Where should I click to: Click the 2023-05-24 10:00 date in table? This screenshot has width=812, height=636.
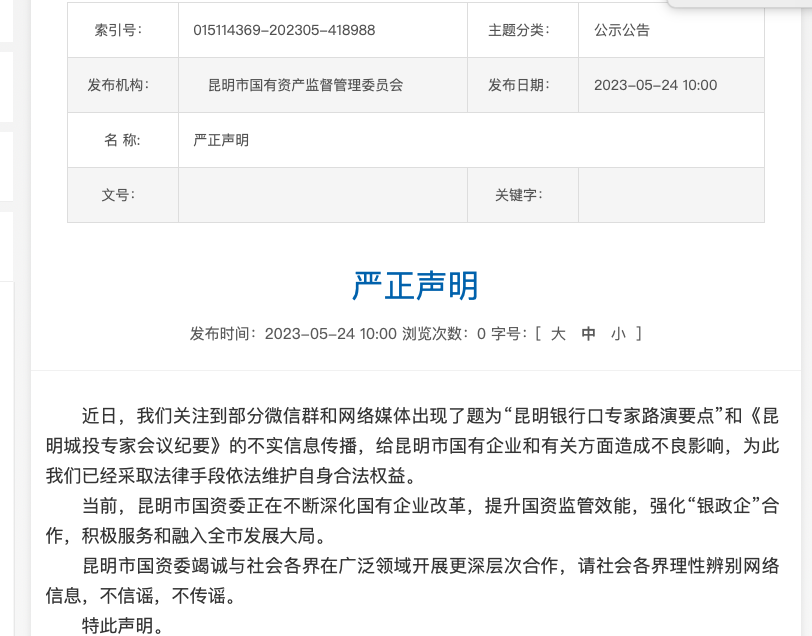(655, 85)
